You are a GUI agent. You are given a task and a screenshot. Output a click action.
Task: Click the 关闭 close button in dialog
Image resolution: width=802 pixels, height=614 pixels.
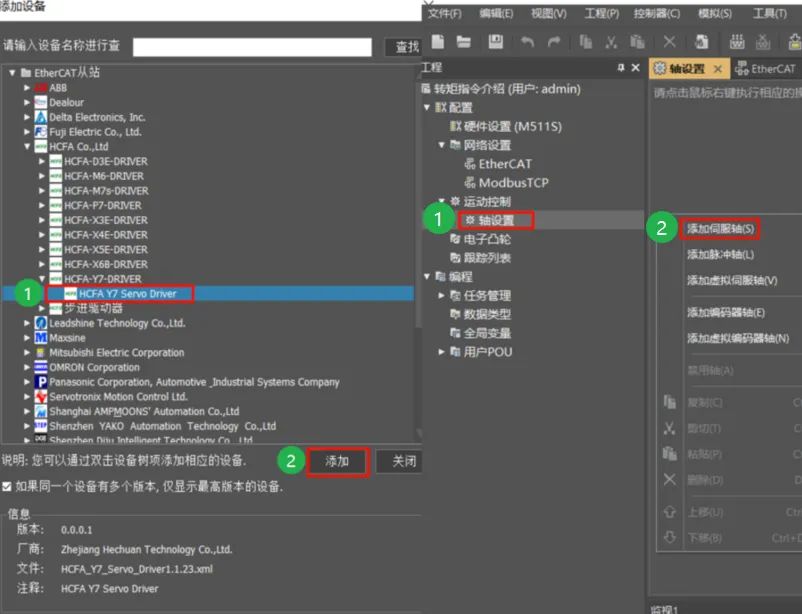coord(404,462)
